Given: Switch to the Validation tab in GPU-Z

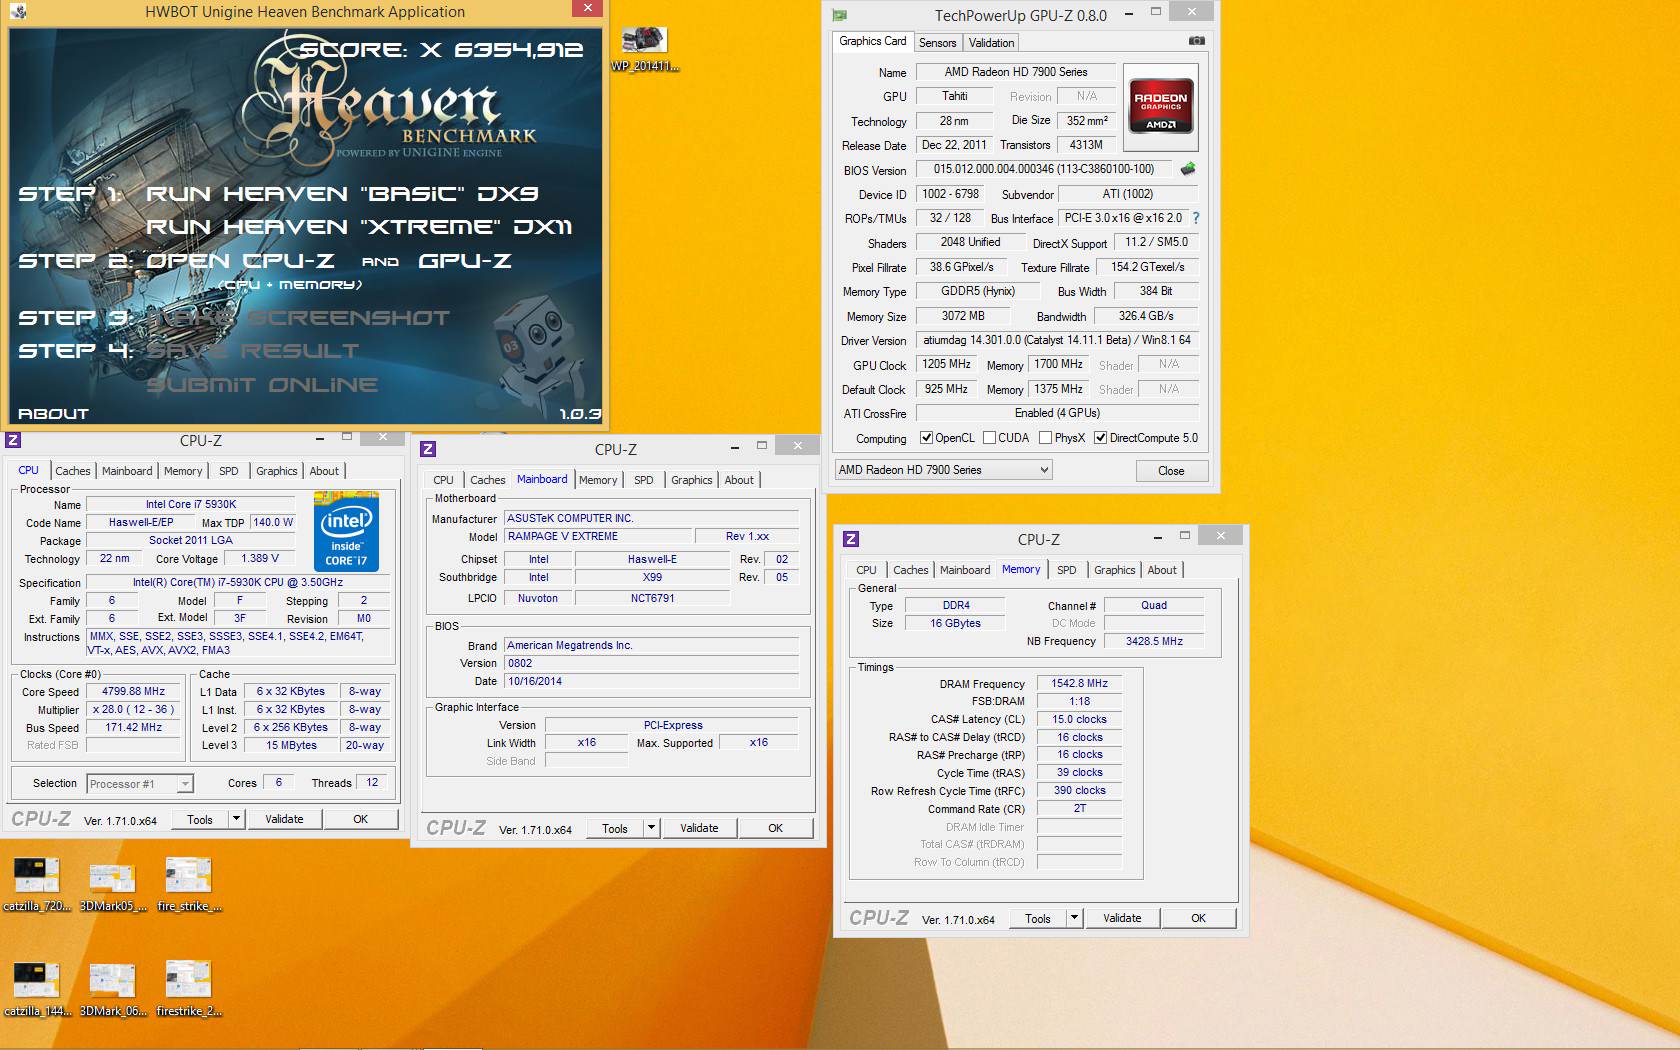Looking at the screenshot, I should pos(991,43).
